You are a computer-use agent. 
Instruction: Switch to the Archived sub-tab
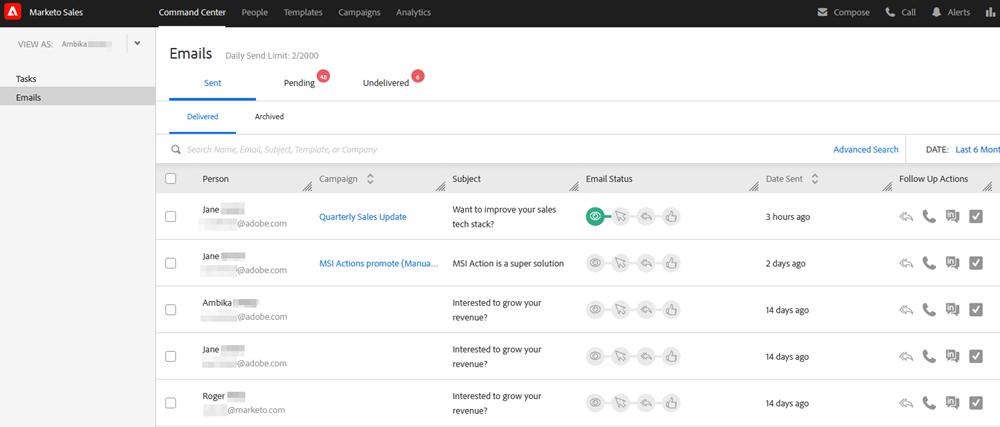[269, 117]
